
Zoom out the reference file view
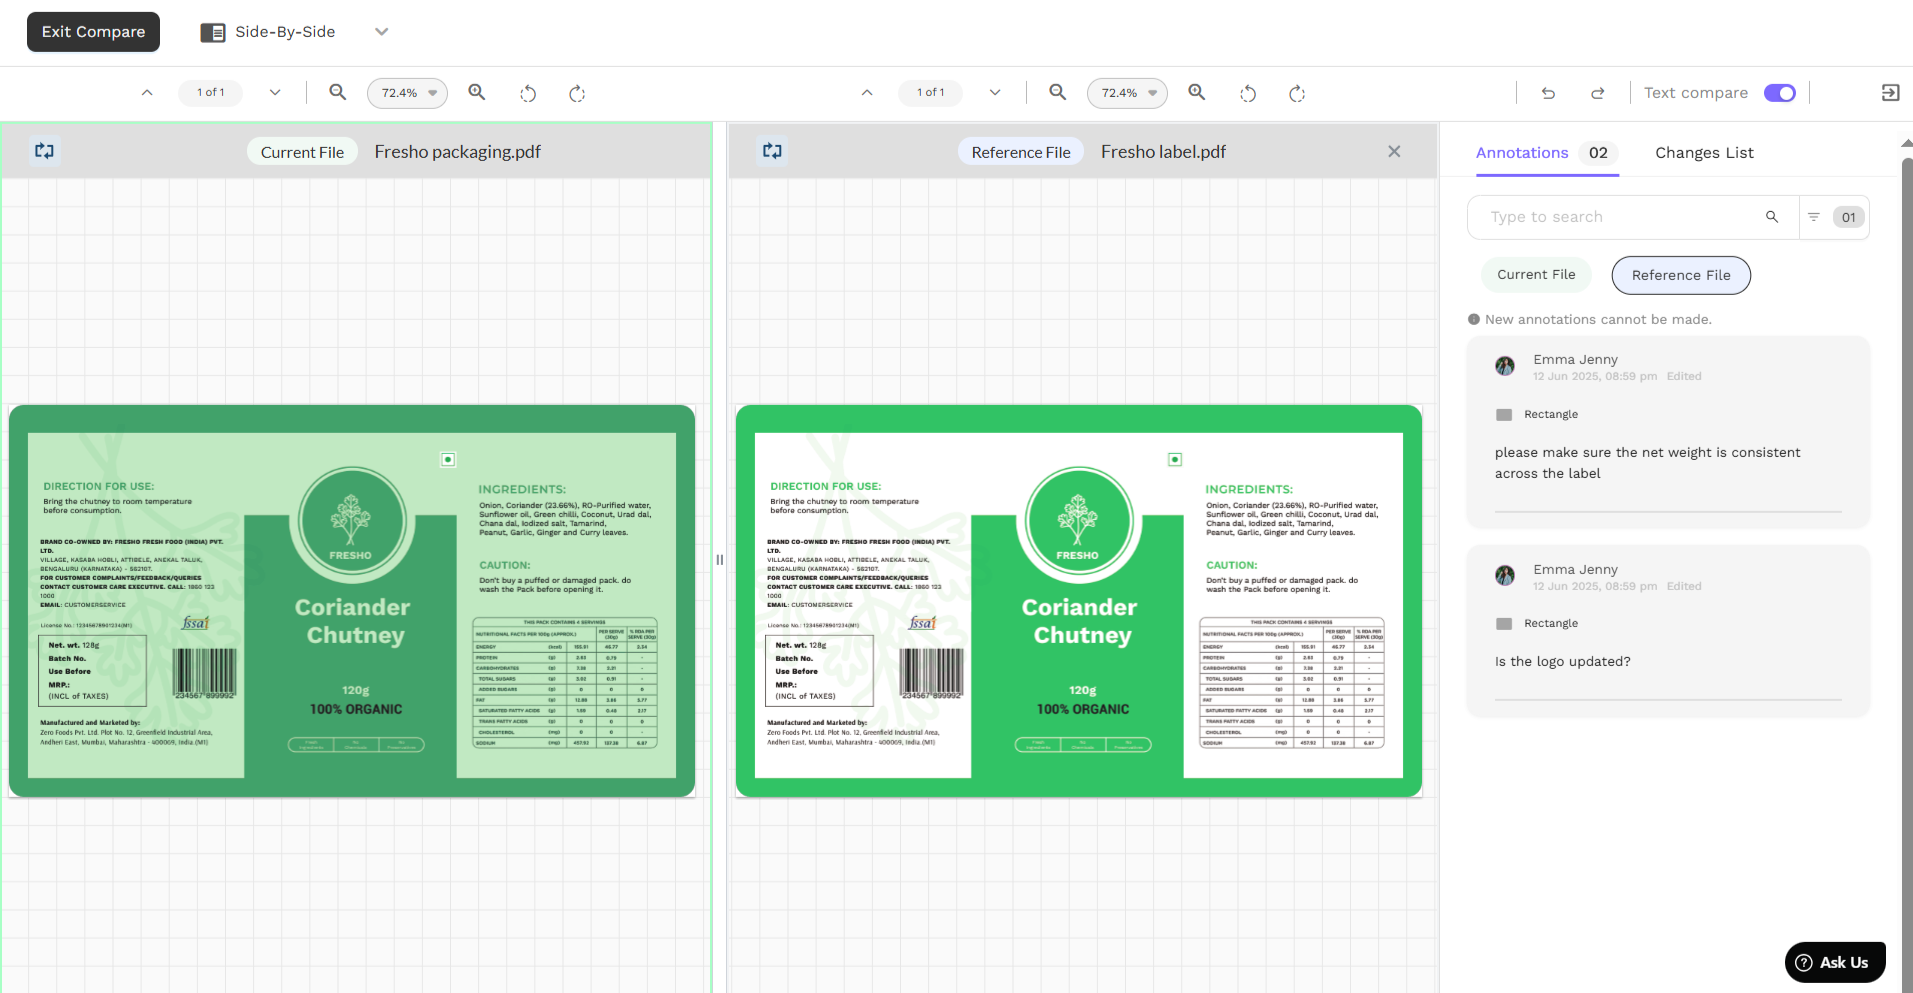pos(1058,92)
